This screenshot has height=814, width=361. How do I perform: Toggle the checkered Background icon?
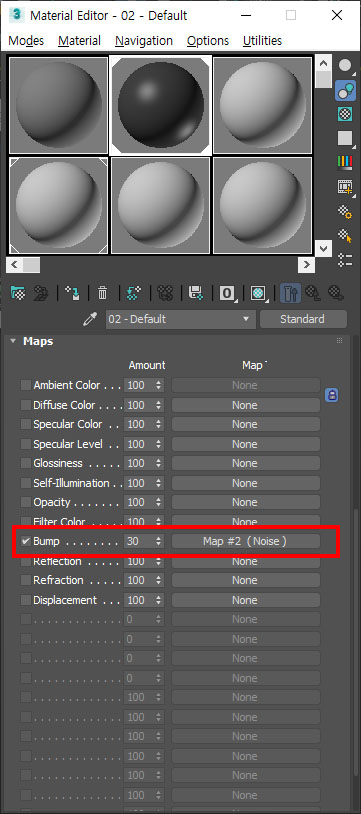(345, 114)
